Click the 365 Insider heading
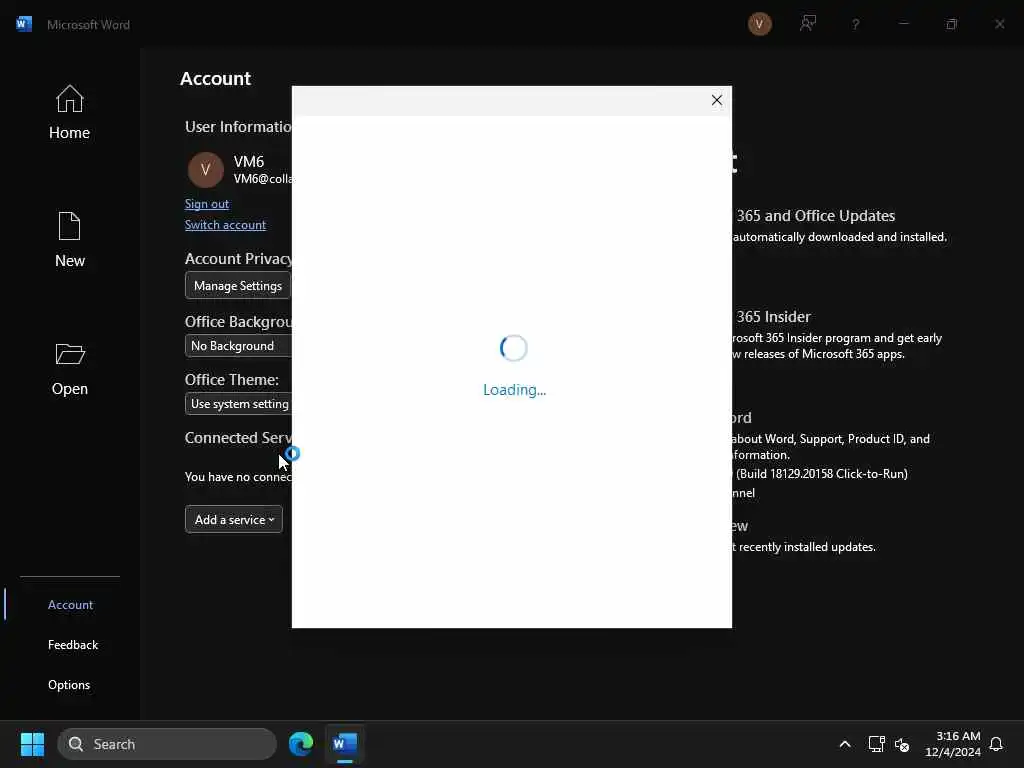The height and width of the screenshot is (768, 1024). coord(773,317)
